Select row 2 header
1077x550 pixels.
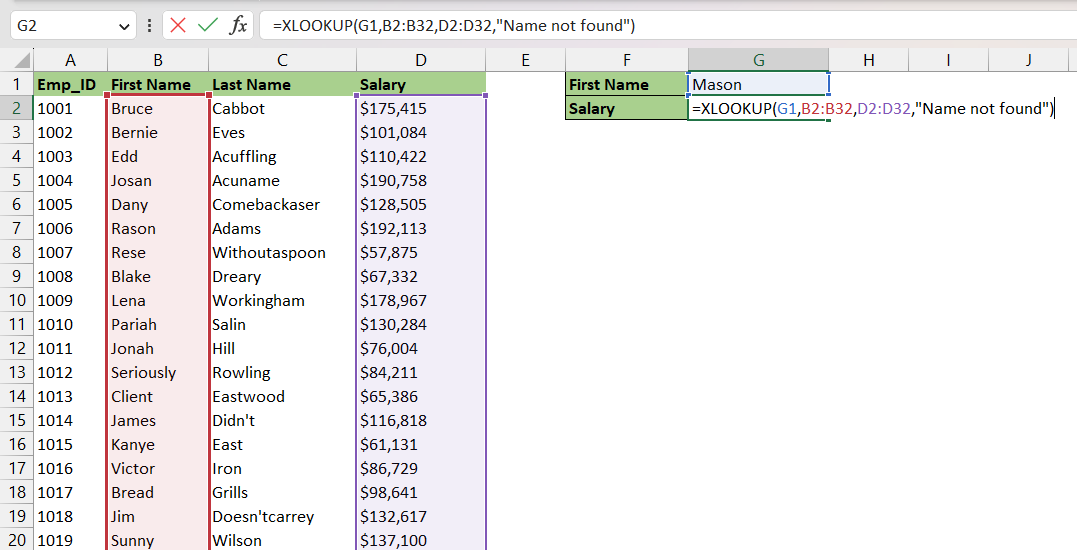click(16, 108)
